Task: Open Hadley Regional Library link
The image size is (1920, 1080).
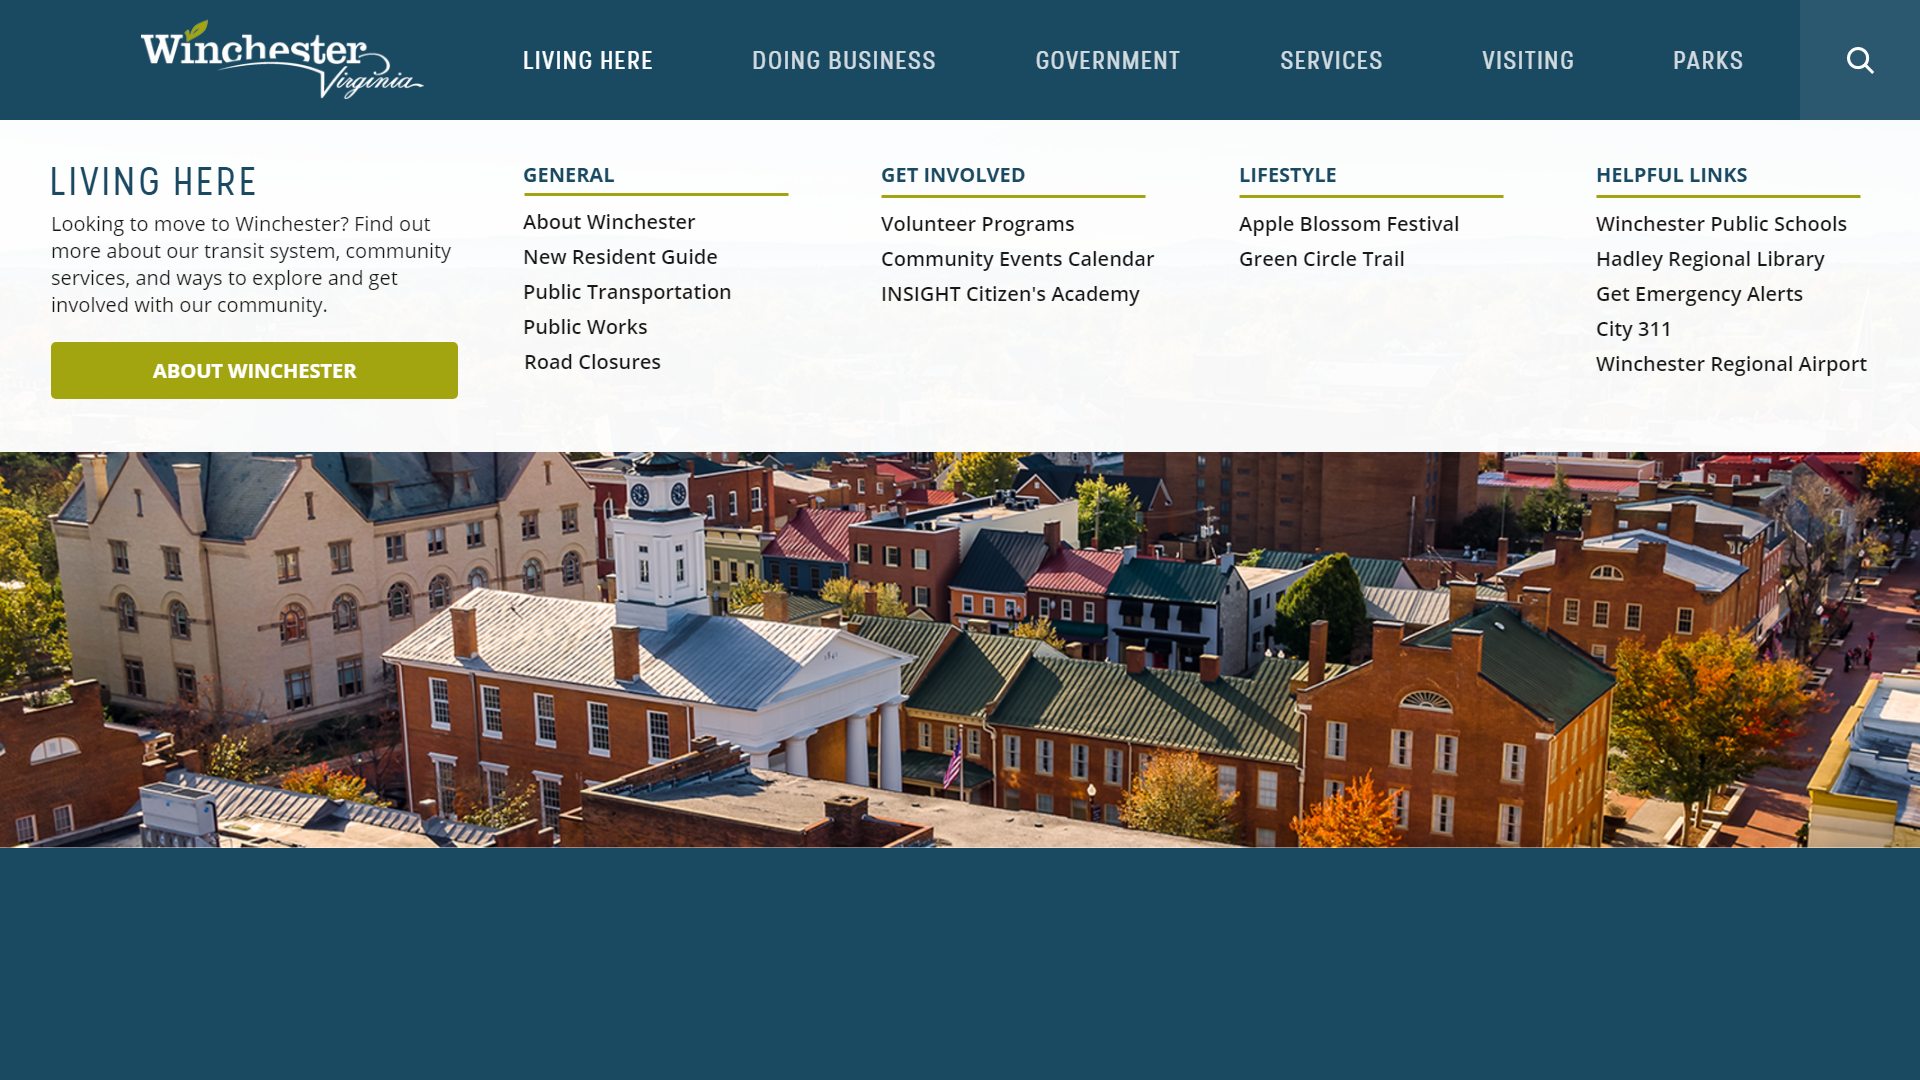Action: [1710, 259]
